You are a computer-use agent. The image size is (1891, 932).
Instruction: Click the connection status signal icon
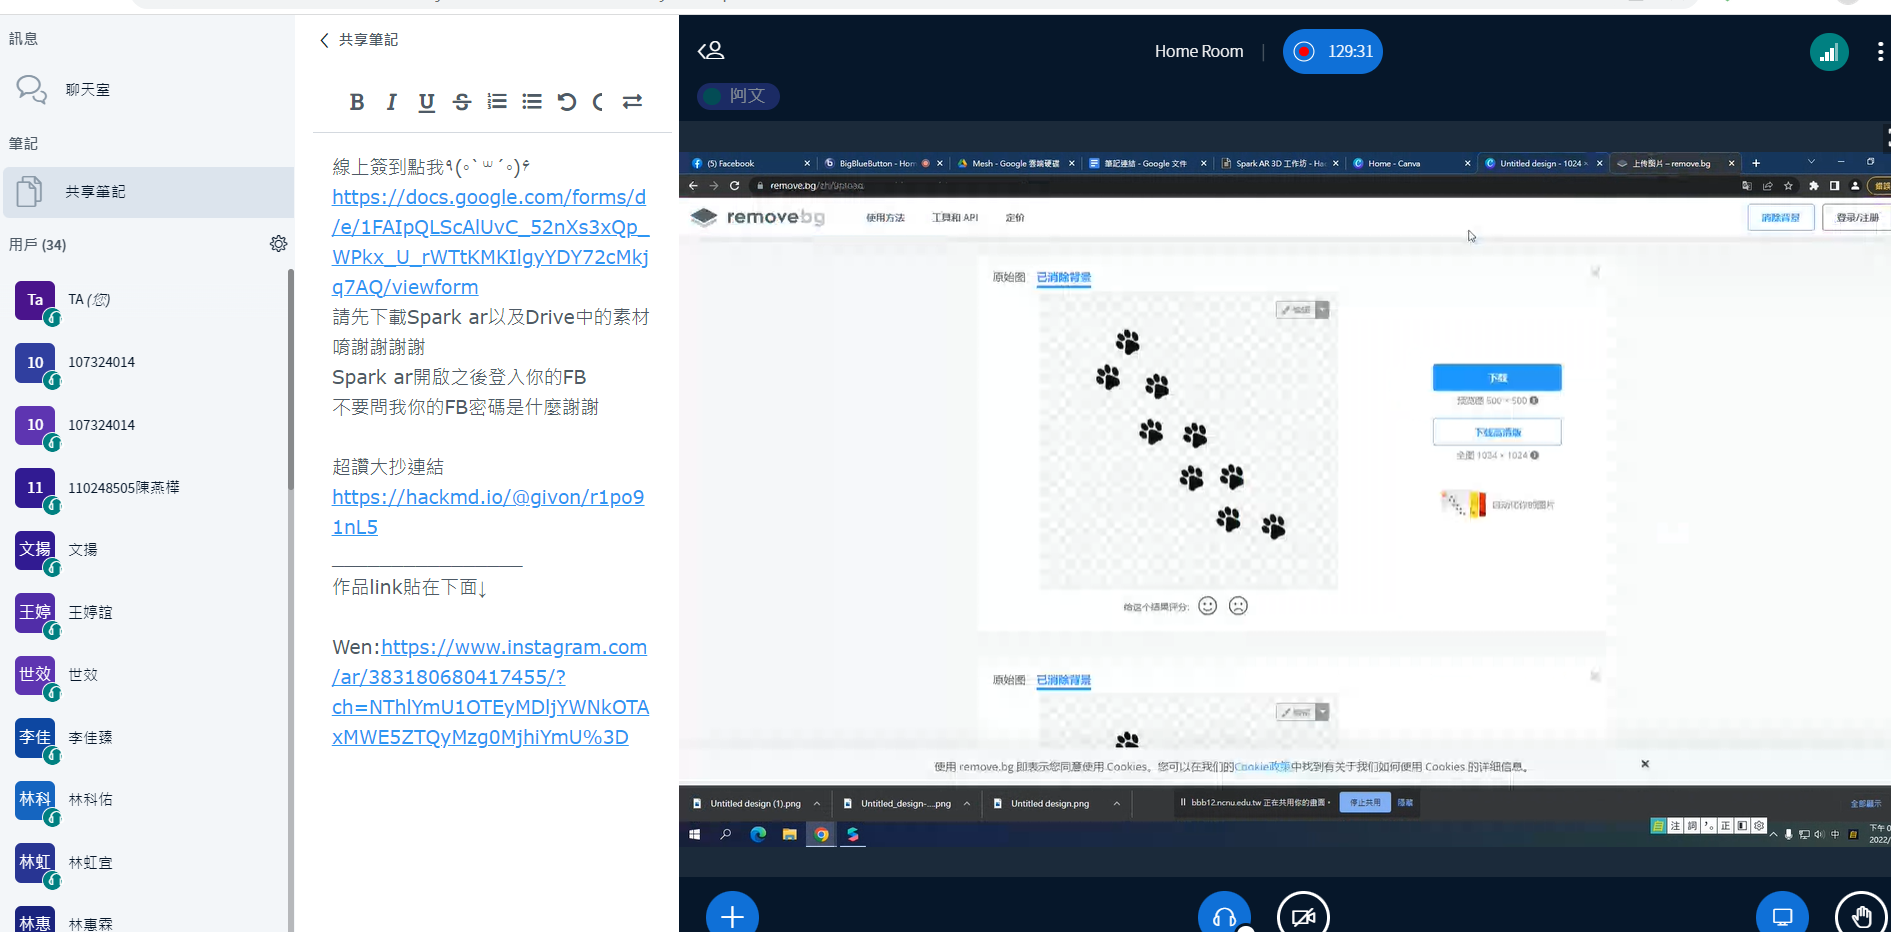[x=1829, y=52]
